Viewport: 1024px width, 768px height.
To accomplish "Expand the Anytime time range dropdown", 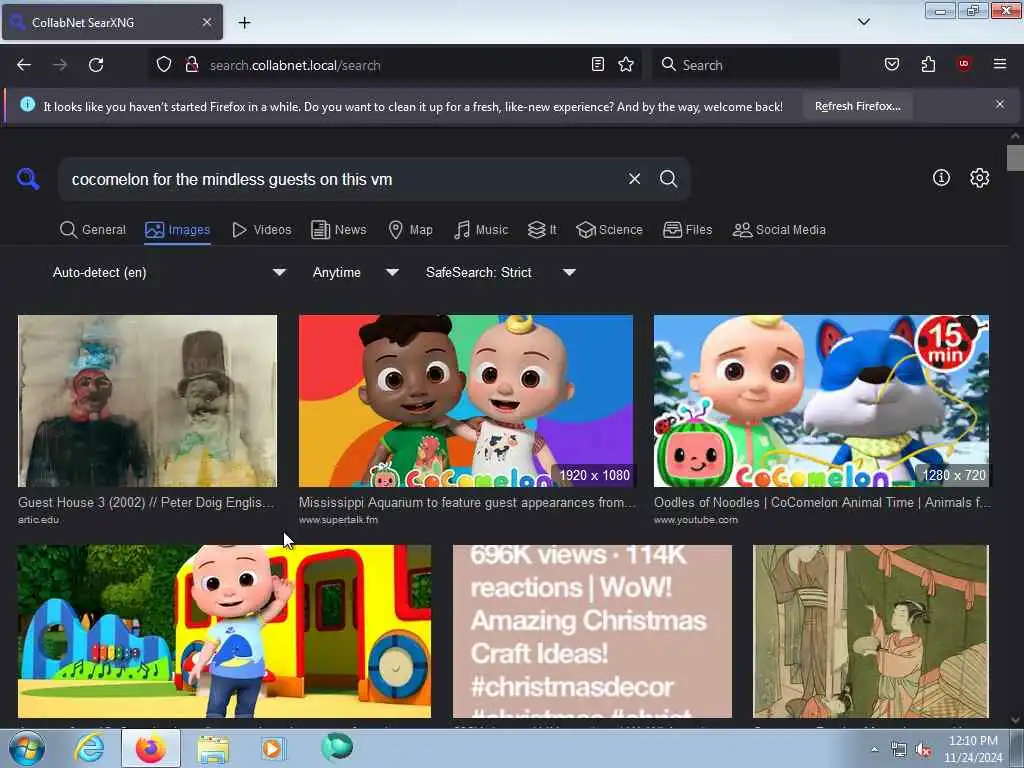I will tap(355, 272).
